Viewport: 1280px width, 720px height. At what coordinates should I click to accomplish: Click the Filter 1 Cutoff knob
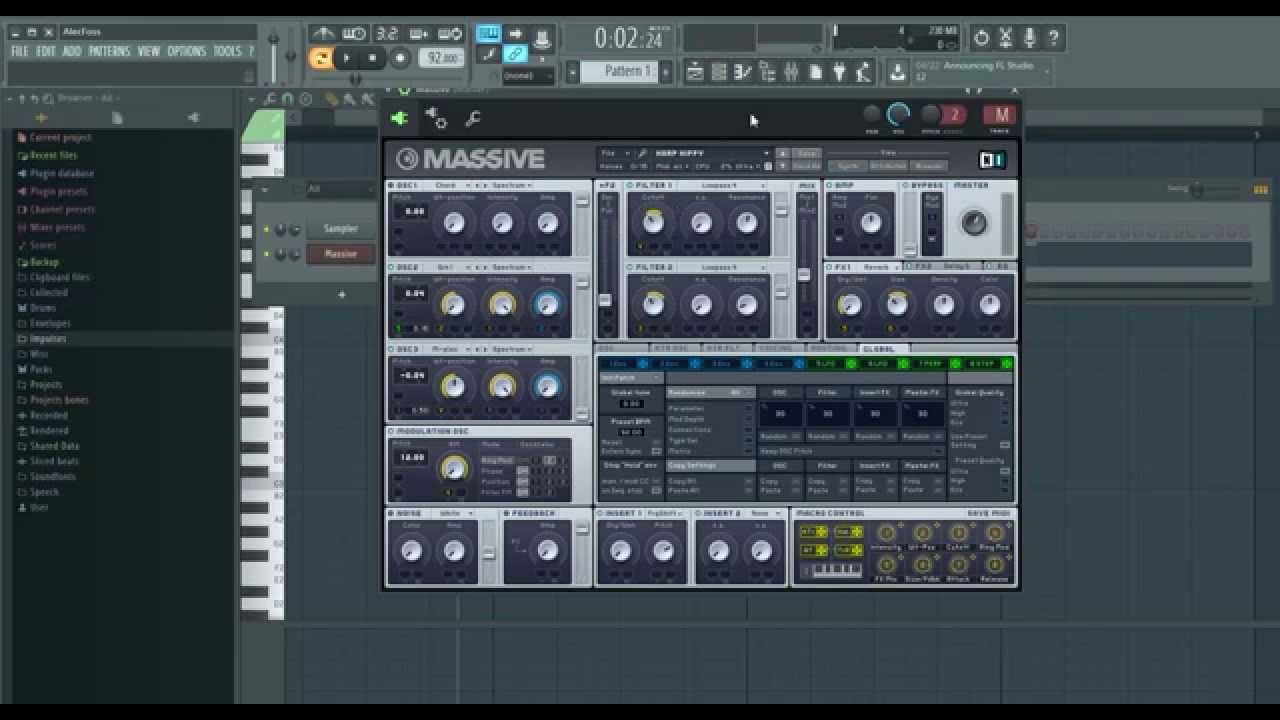[x=653, y=222]
